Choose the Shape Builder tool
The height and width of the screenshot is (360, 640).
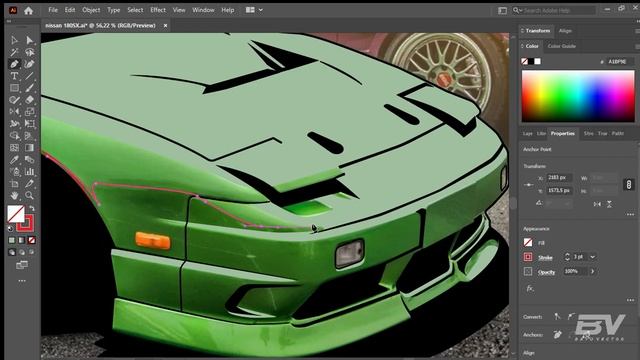(x=14, y=136)
